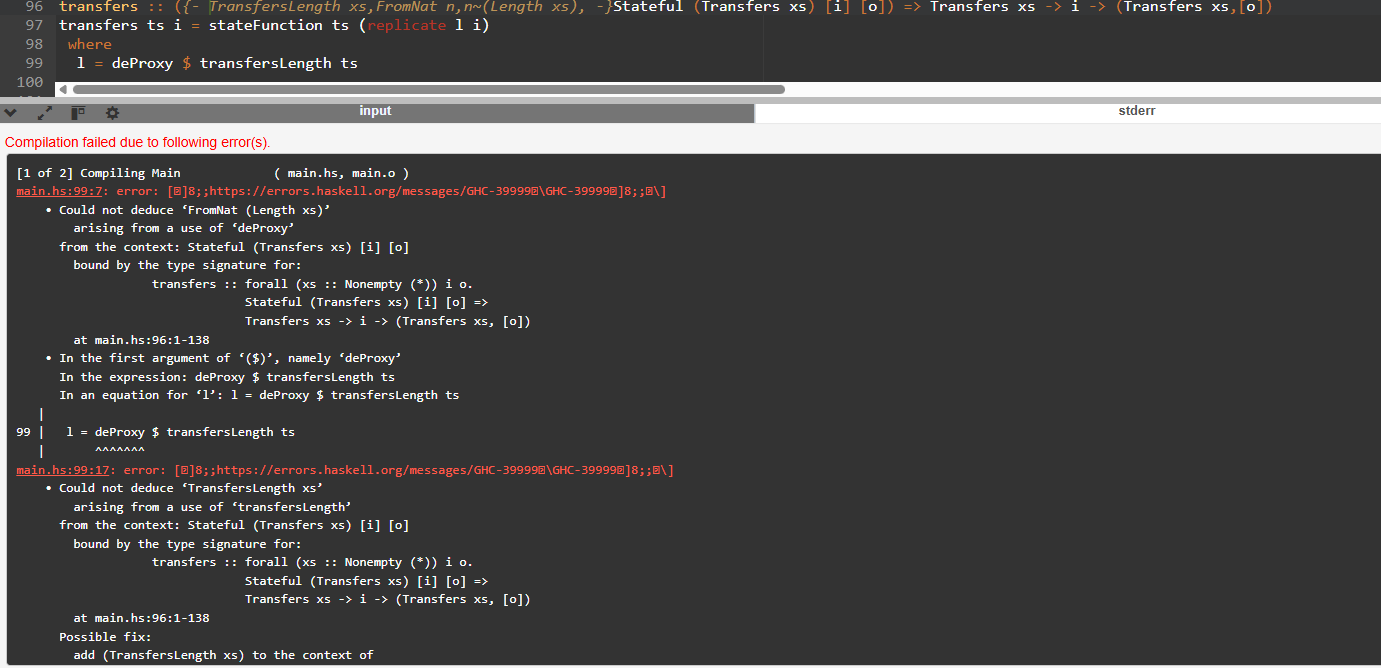Click the left arrow of the horizontal scrollbar
The image size is (1381, 668).
tap(64, 89)
